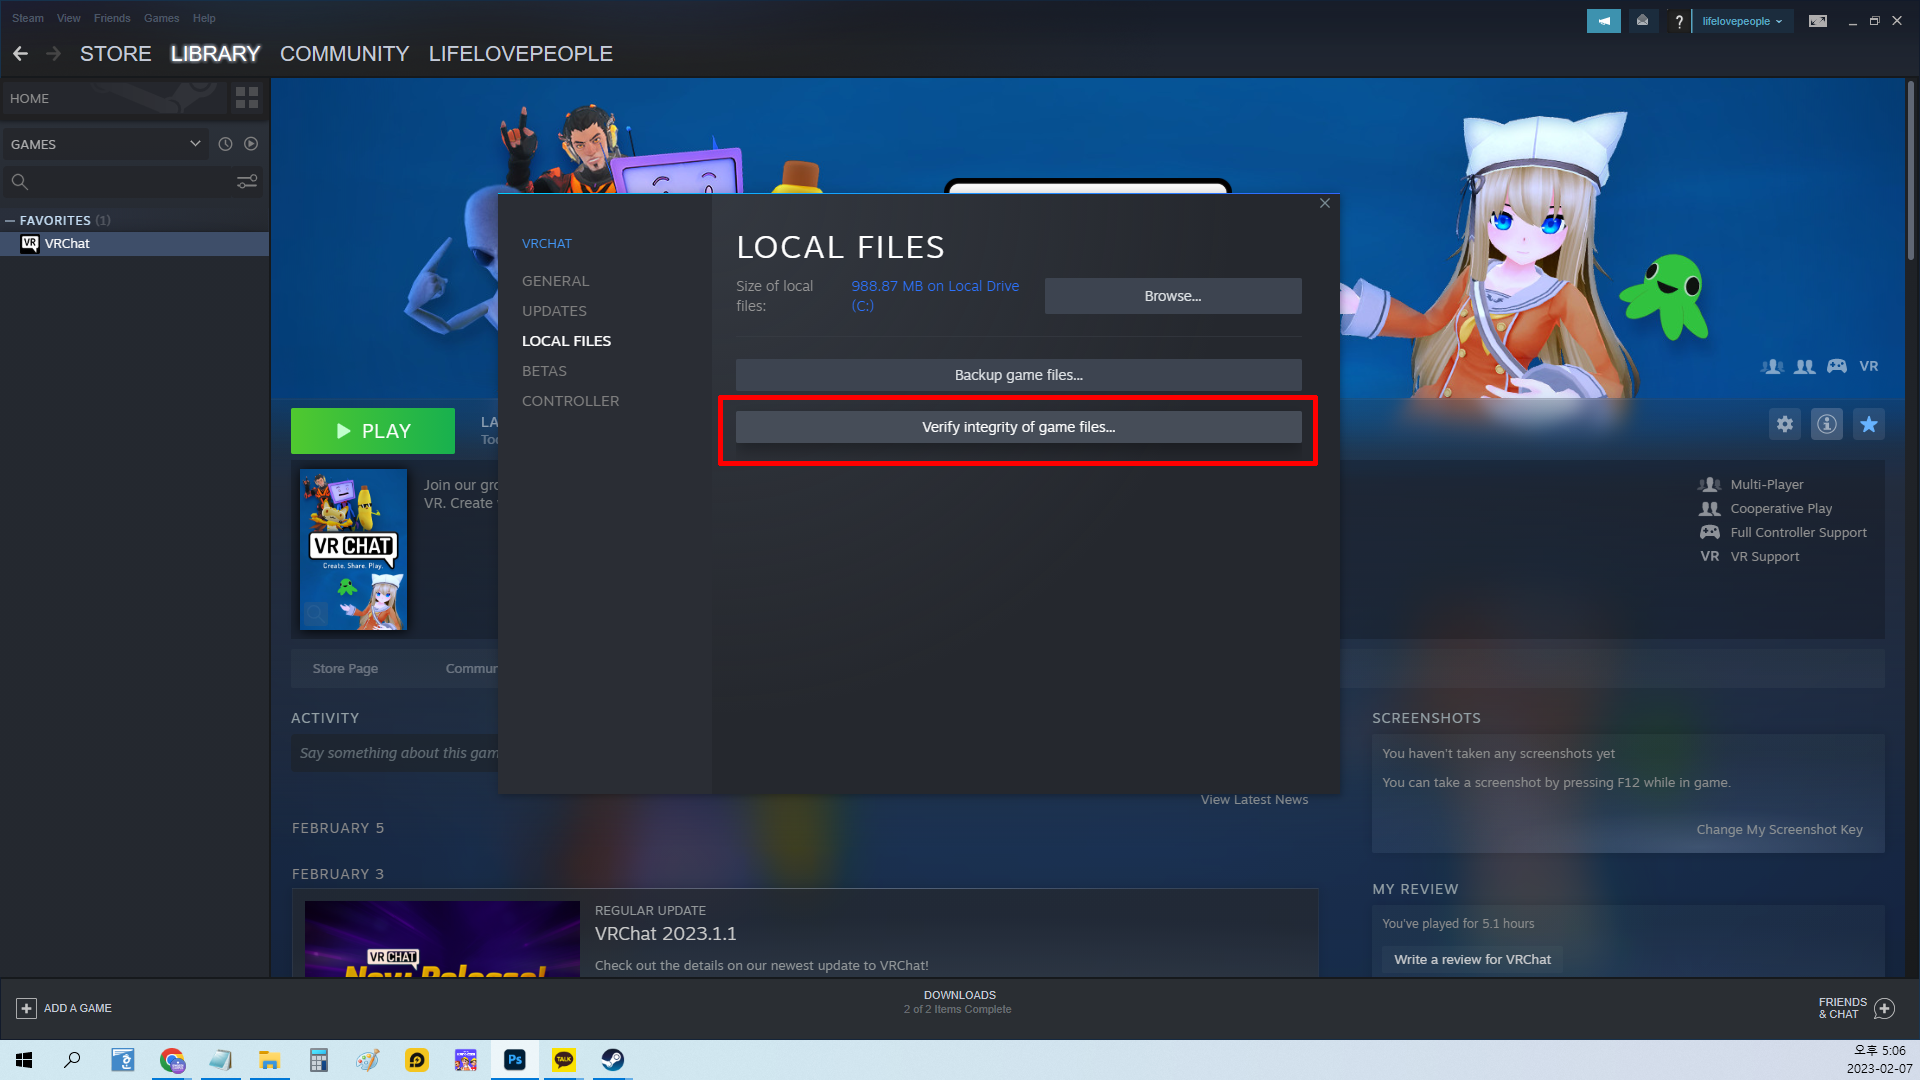This screenshot has width=1920, height=1080.
Task: Switch library to grid collections view icon
Action: coord(247,98)
